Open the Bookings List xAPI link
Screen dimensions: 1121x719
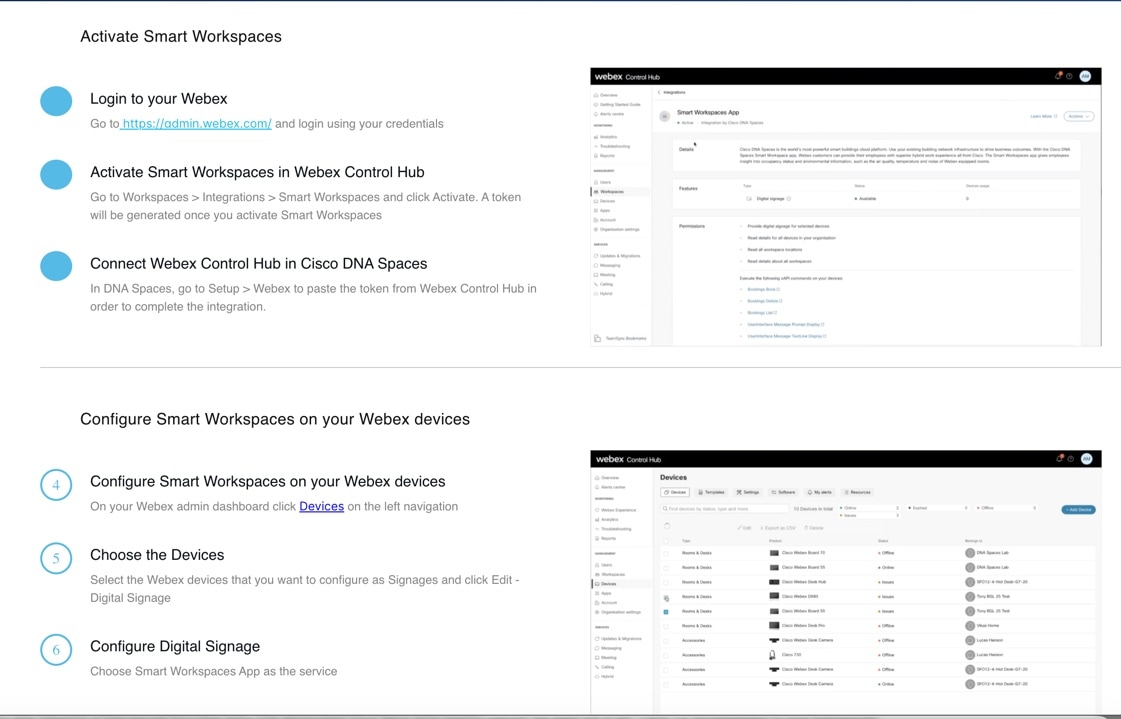[761, 312]
